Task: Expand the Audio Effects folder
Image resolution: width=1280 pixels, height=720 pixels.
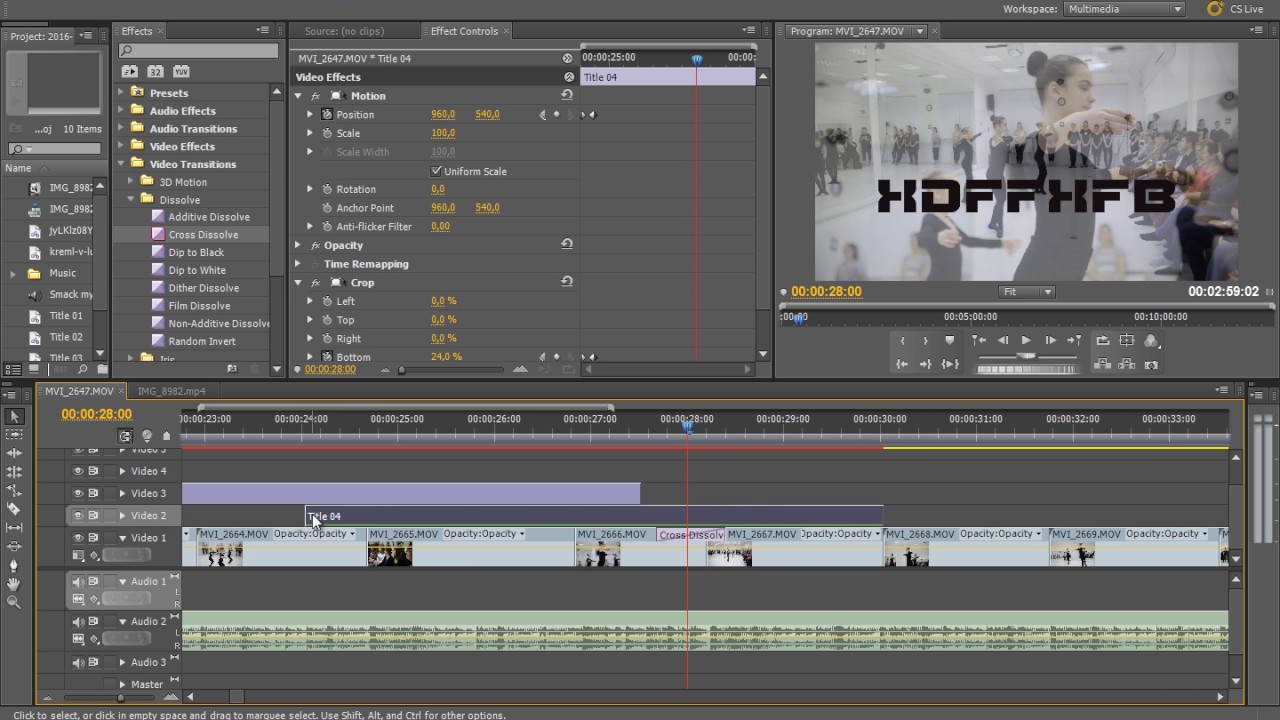Action: pos(121,111)
